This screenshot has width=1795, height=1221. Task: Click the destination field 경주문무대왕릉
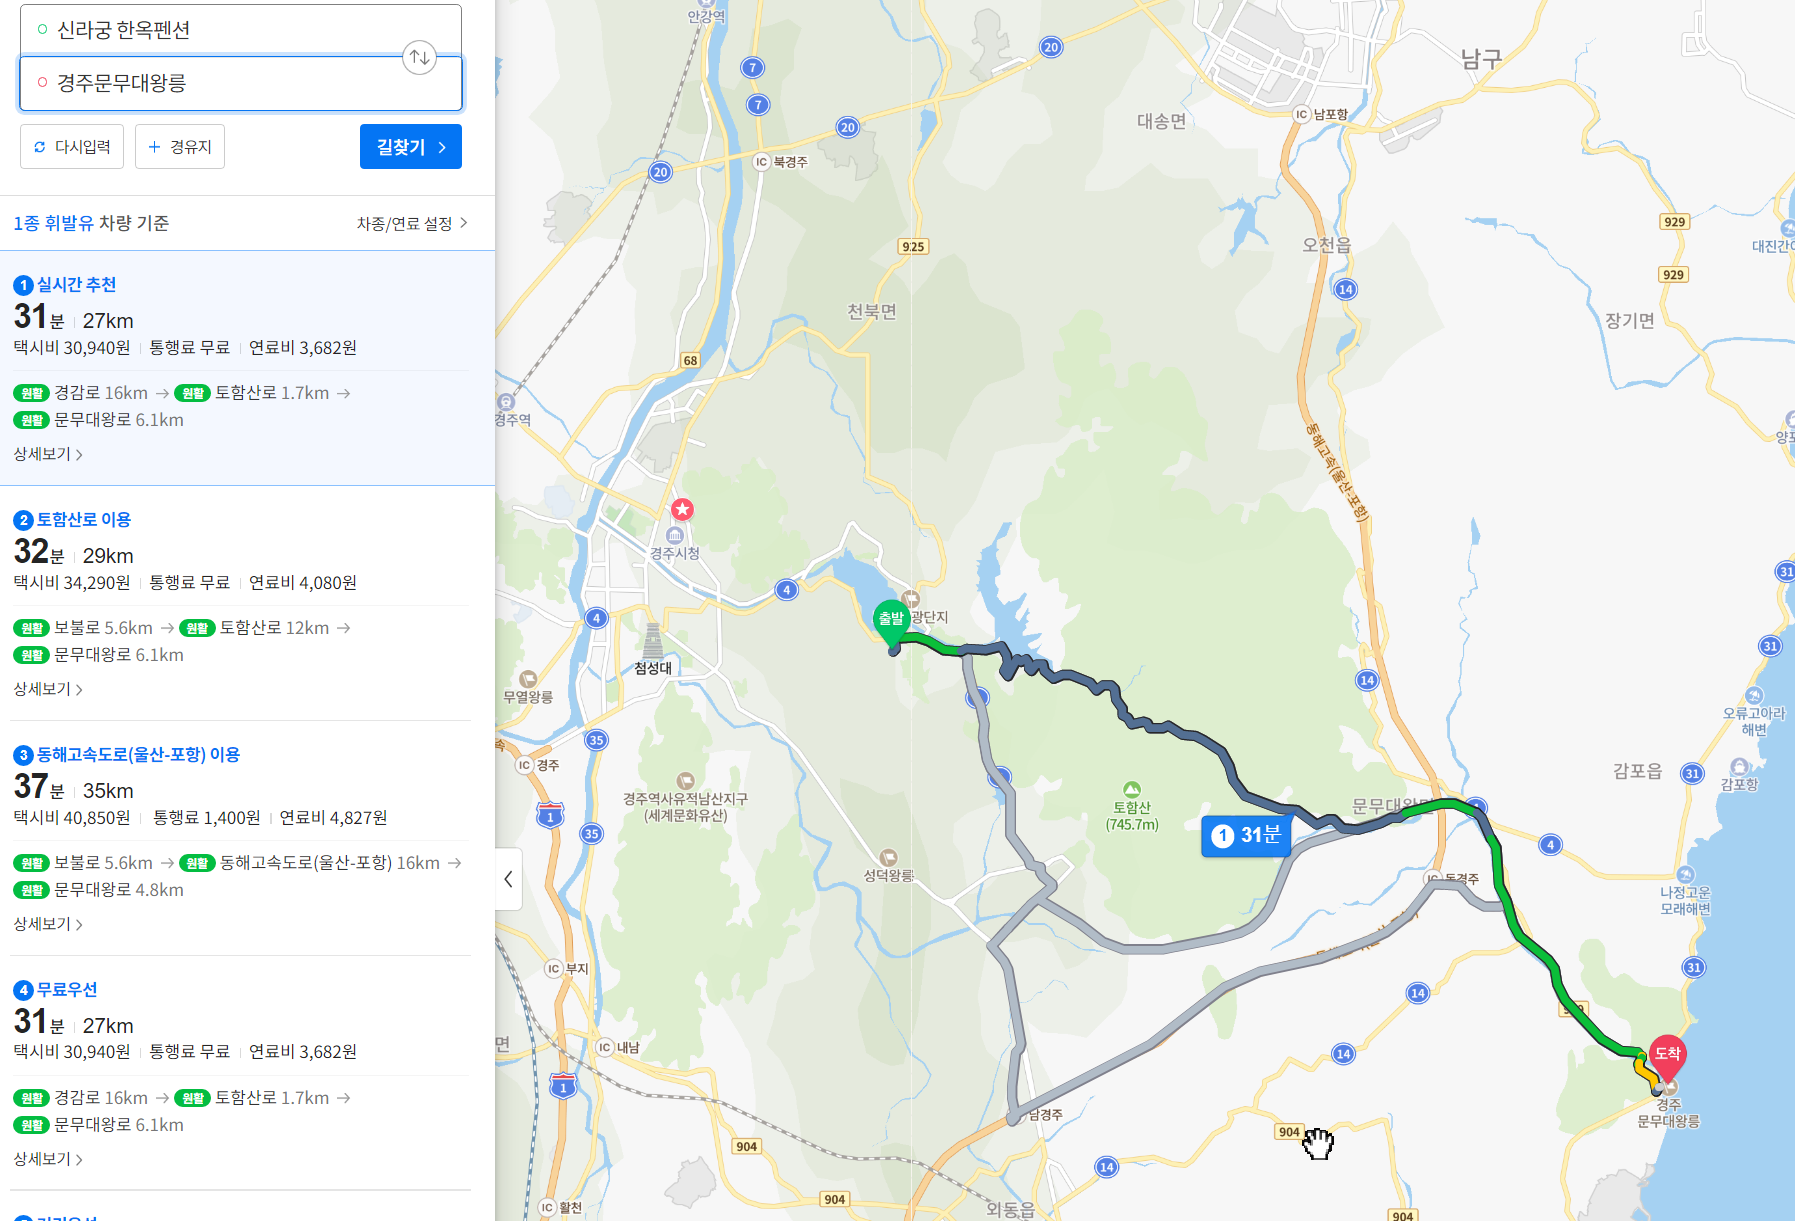click(240, 83)
